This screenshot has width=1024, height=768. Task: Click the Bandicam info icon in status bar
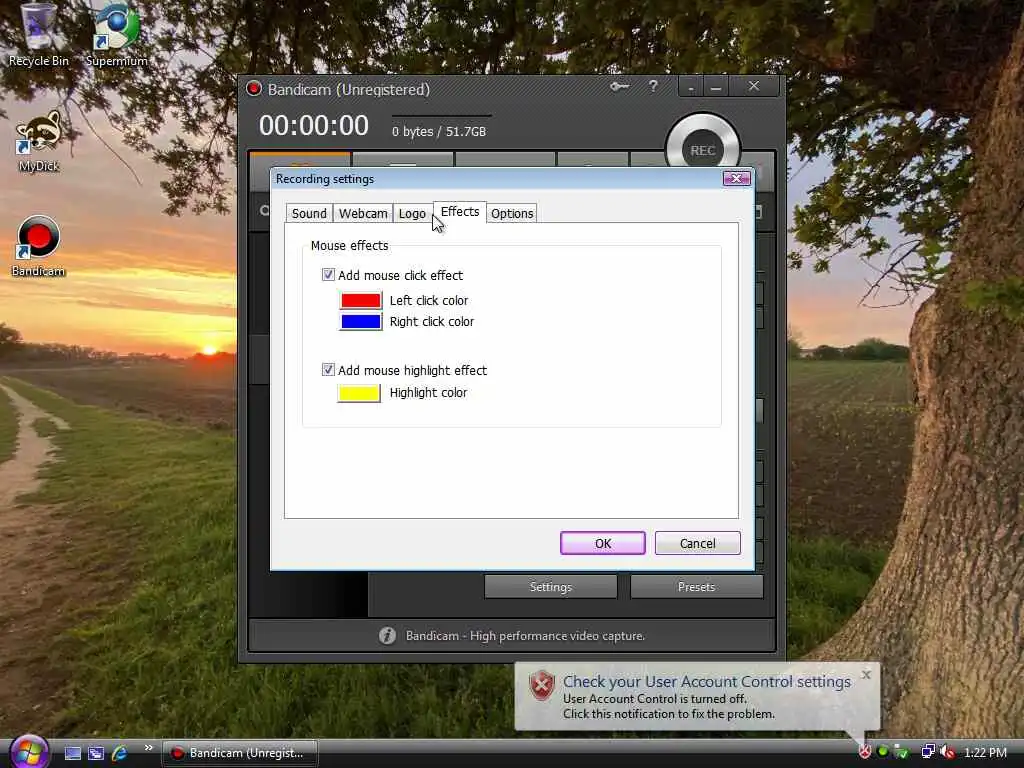pos(387,635)
